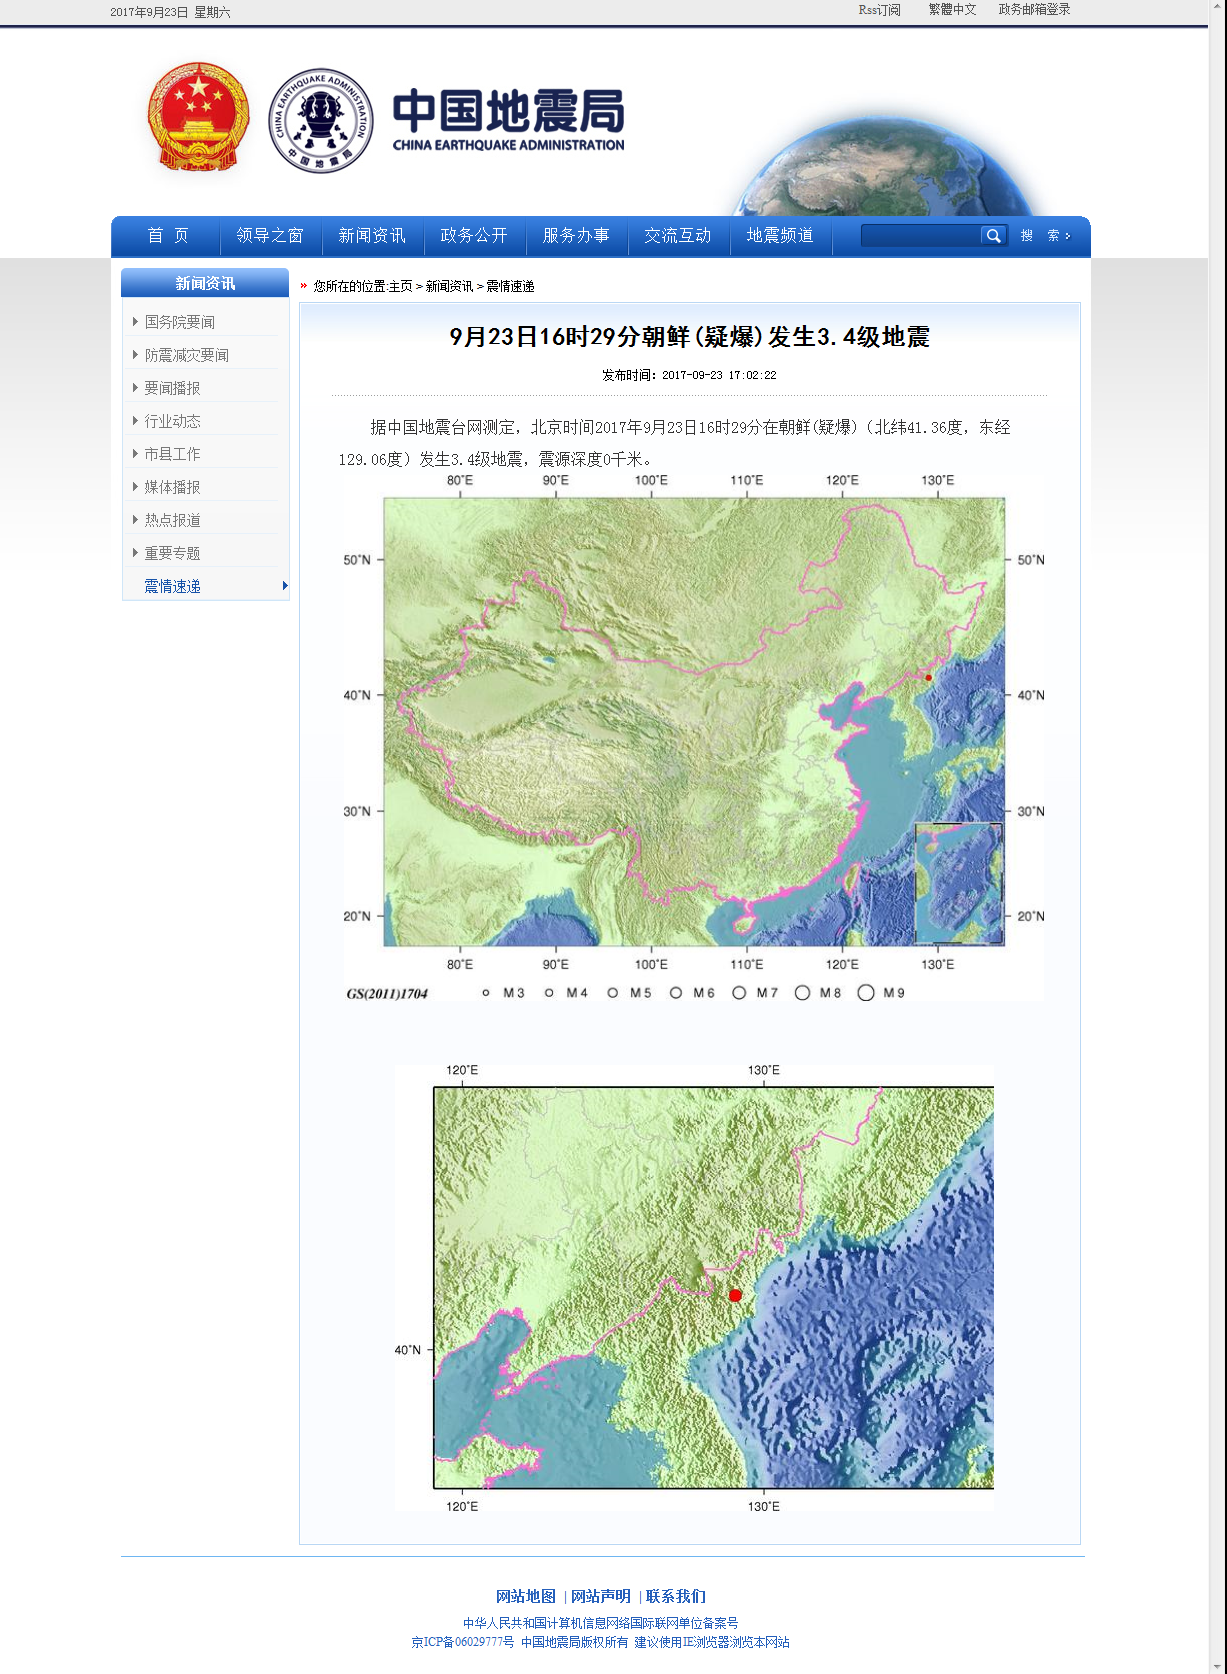This screenshot has height=1674, width=1227.
Task: Click 震情速递 in the breadcrumb
Action: pyautogui.click(x=510, y=286)
